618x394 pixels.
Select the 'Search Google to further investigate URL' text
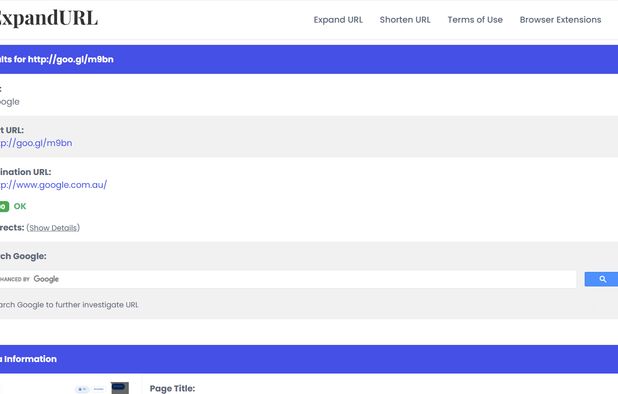coord(69,305)
